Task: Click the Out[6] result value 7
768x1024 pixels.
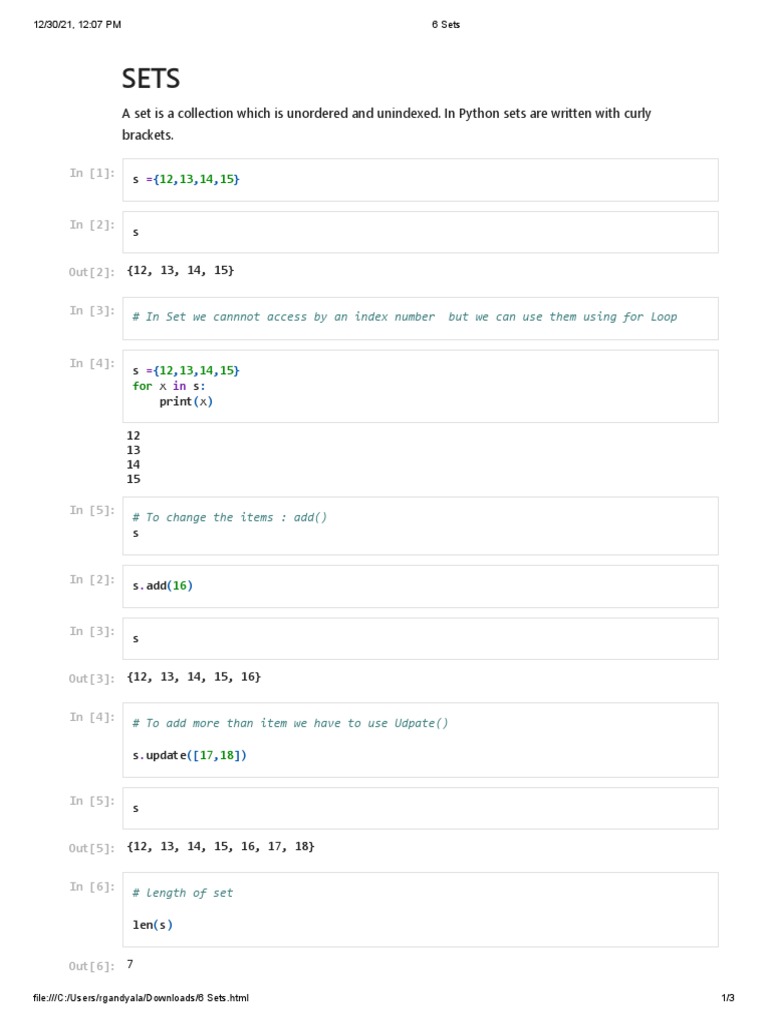Action: click(130, 964)
